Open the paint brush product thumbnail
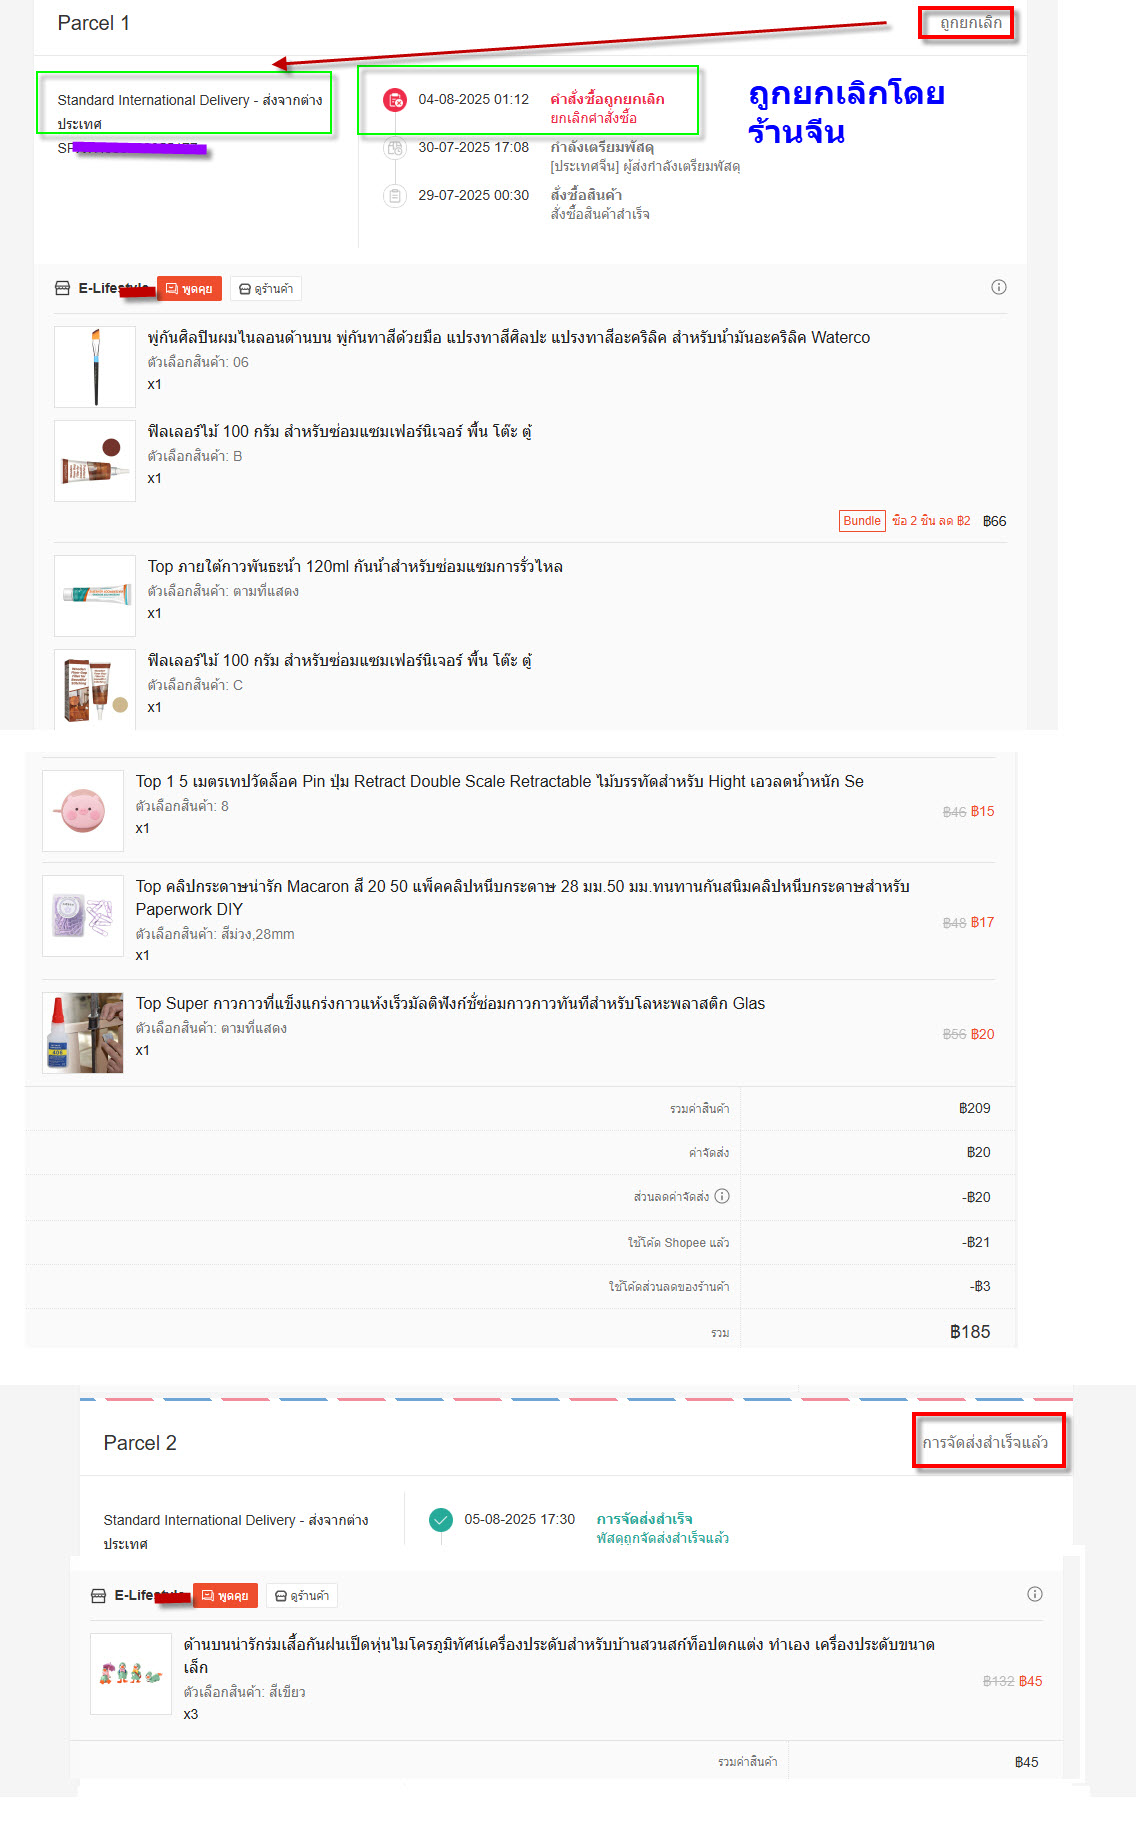This screenshot has width=1140, height=1838. [95, 367]
